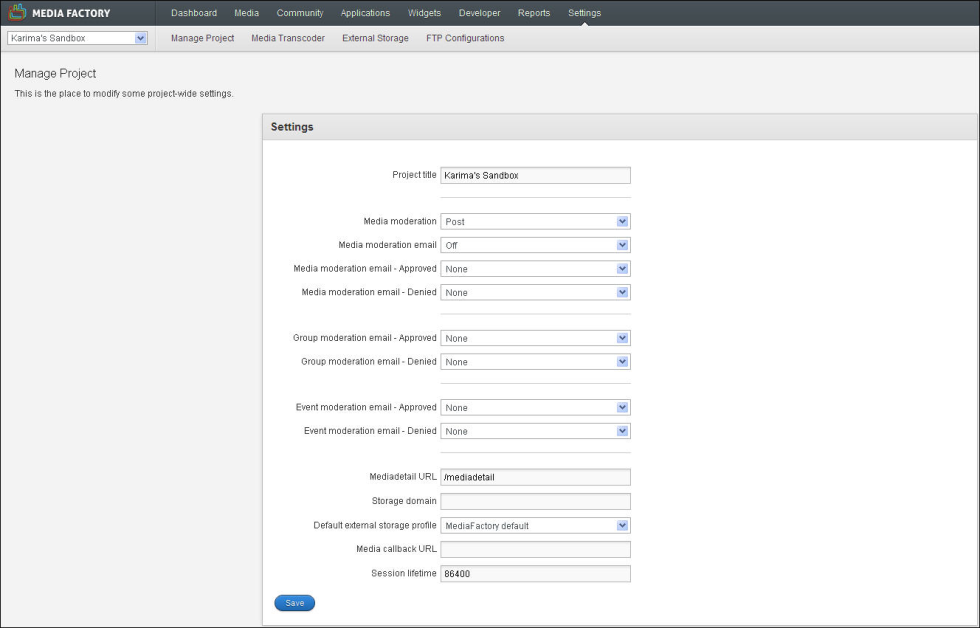
Task: Click the "Media moderation email - Denied" label
Action: pos(369,292)
